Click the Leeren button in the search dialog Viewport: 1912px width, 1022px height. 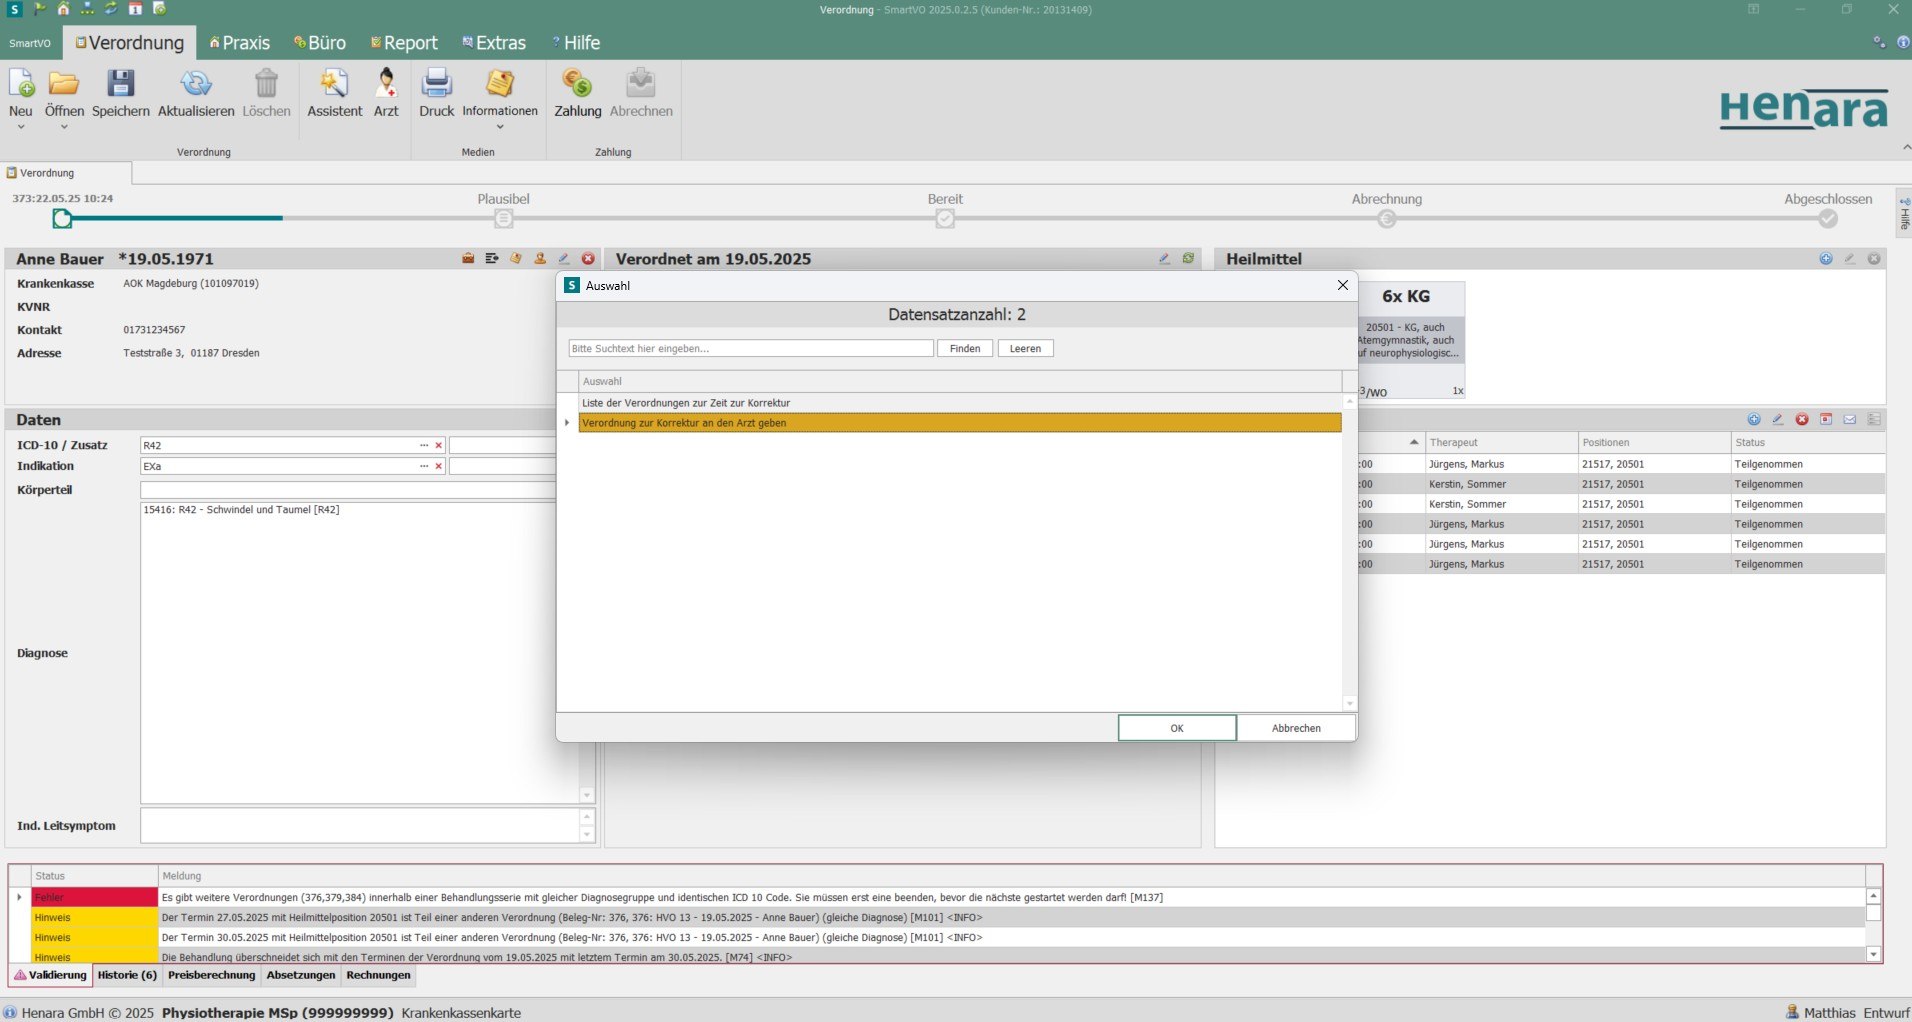pos(1025,348)
